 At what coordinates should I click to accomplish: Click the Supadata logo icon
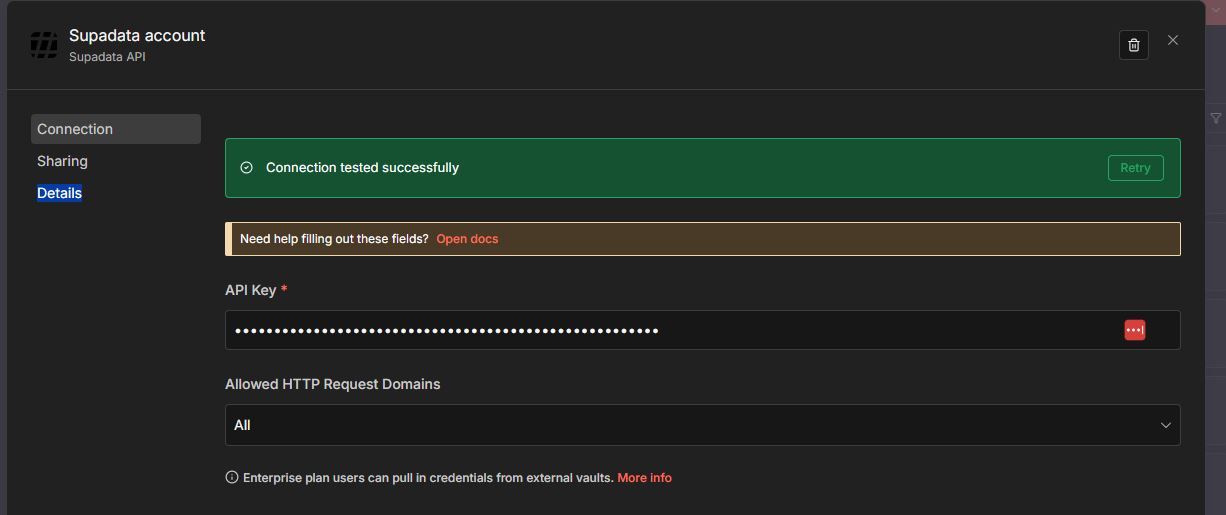[x=44, y=45]
